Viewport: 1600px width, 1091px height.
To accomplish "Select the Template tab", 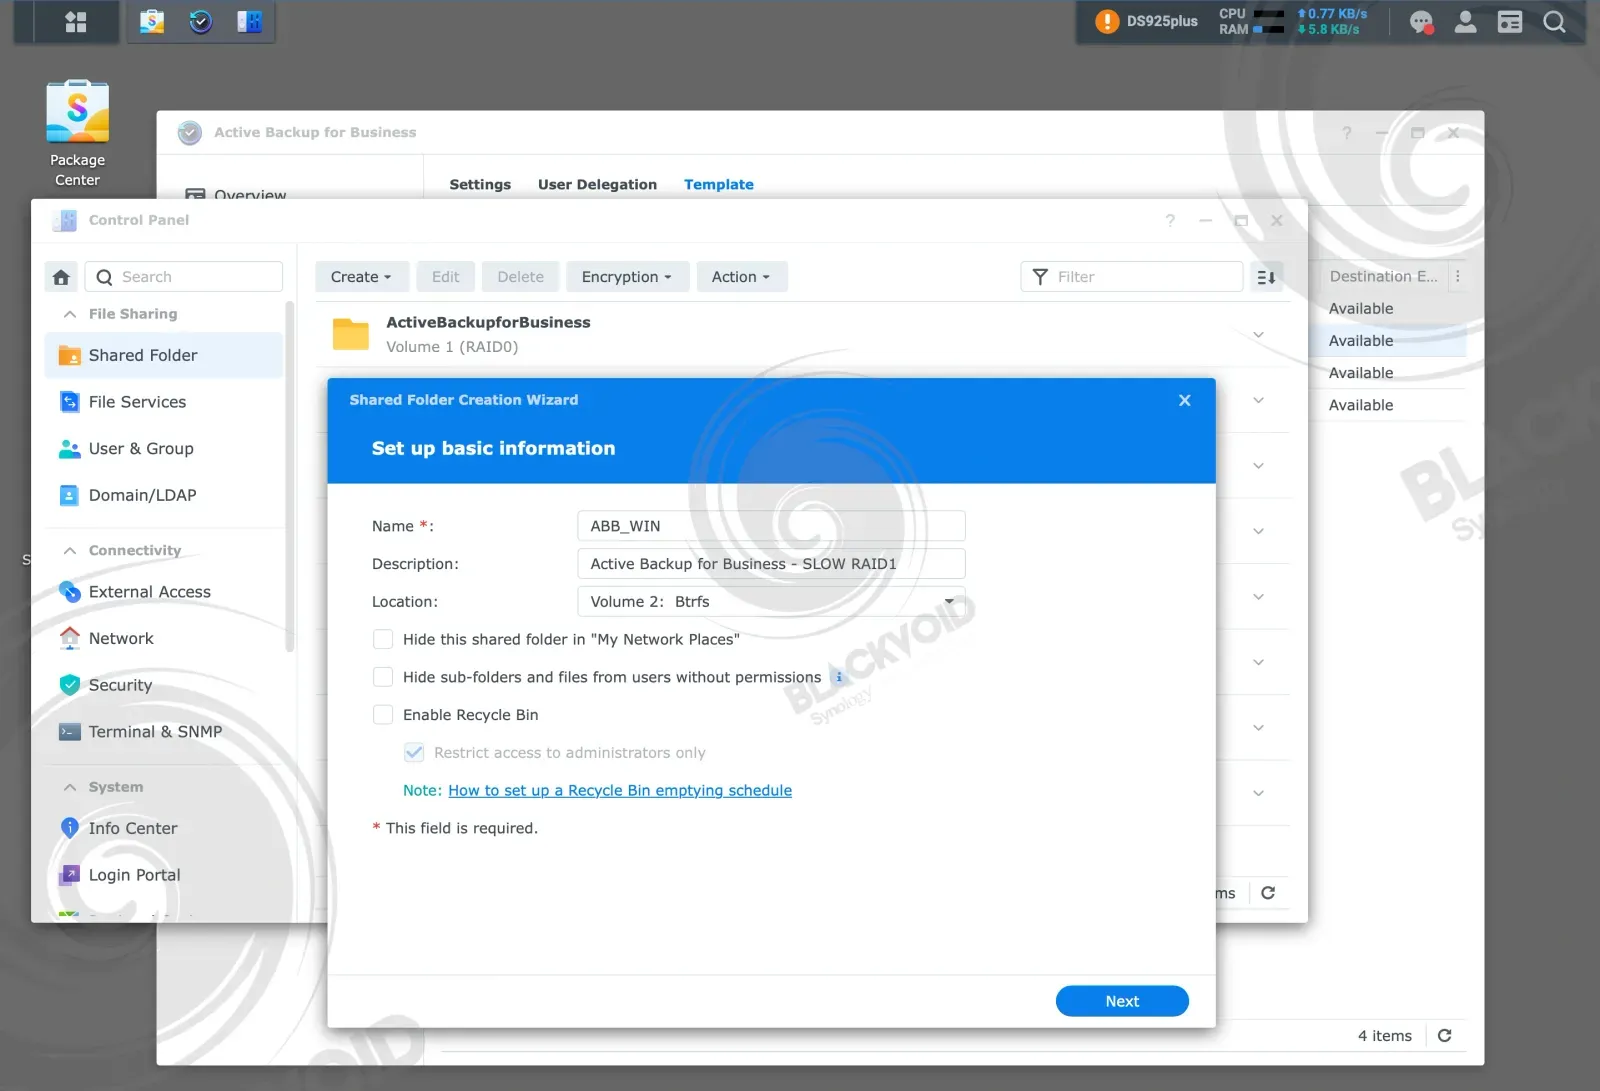I will 719,184.
